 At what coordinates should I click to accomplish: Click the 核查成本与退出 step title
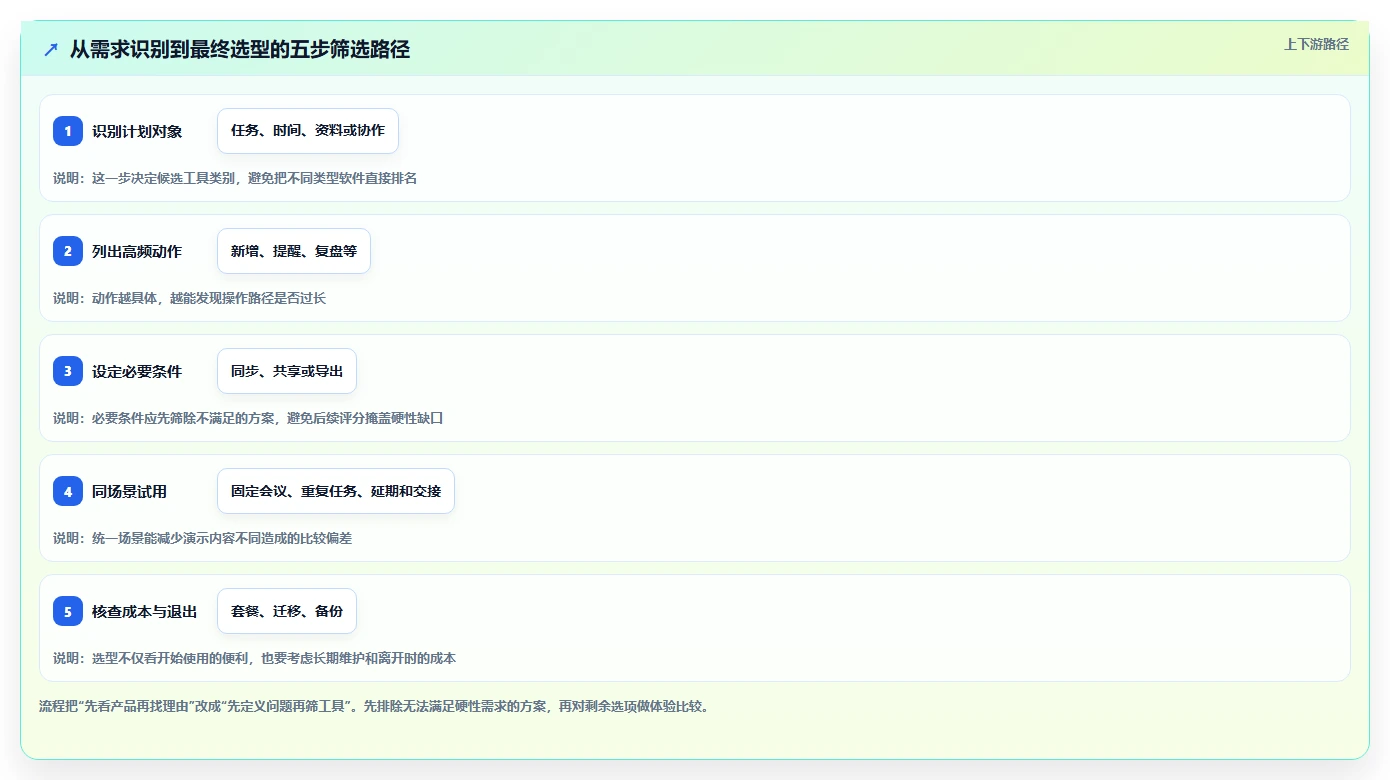point(144,611)
